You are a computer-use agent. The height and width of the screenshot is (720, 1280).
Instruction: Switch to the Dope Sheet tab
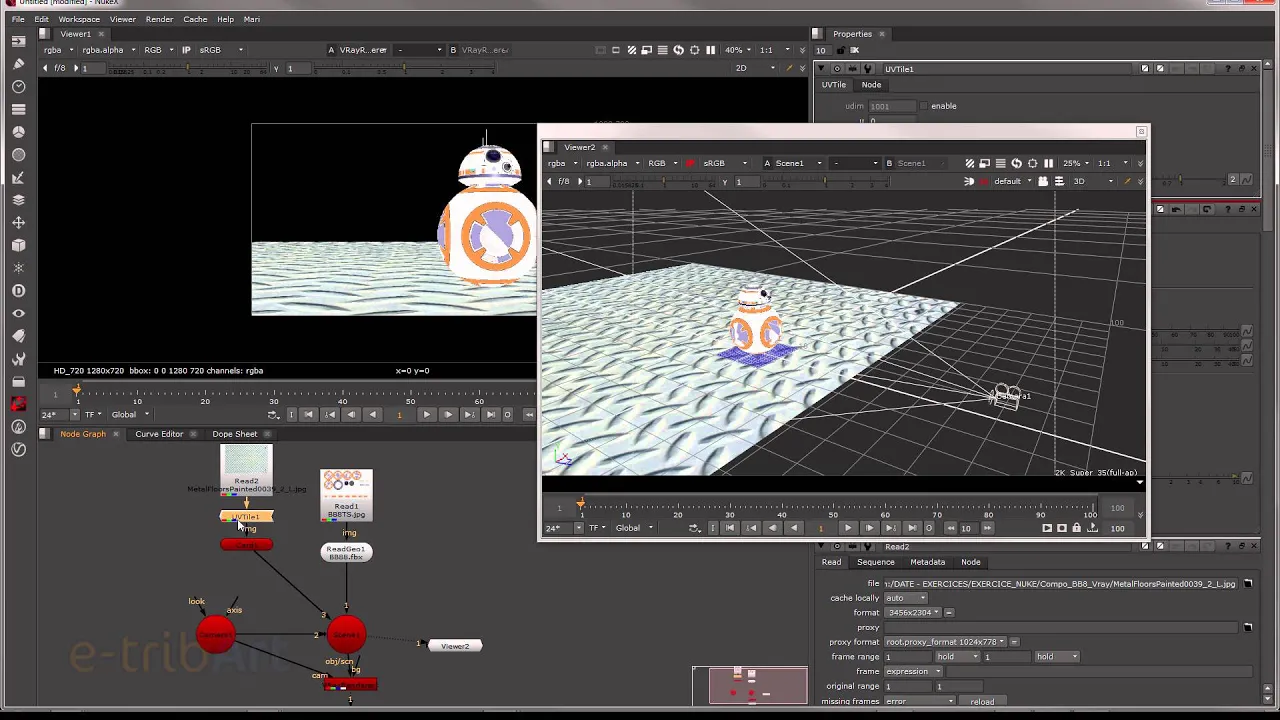[234, 434]
